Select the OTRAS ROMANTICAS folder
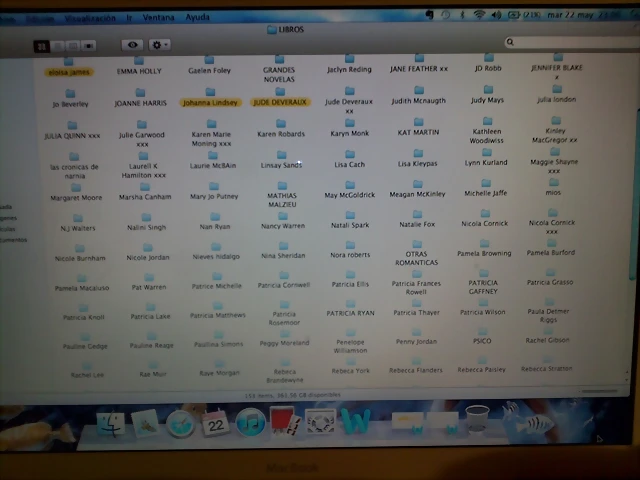Screen dimensions: 640x480 pyautogui.click(x=416, y=253)
